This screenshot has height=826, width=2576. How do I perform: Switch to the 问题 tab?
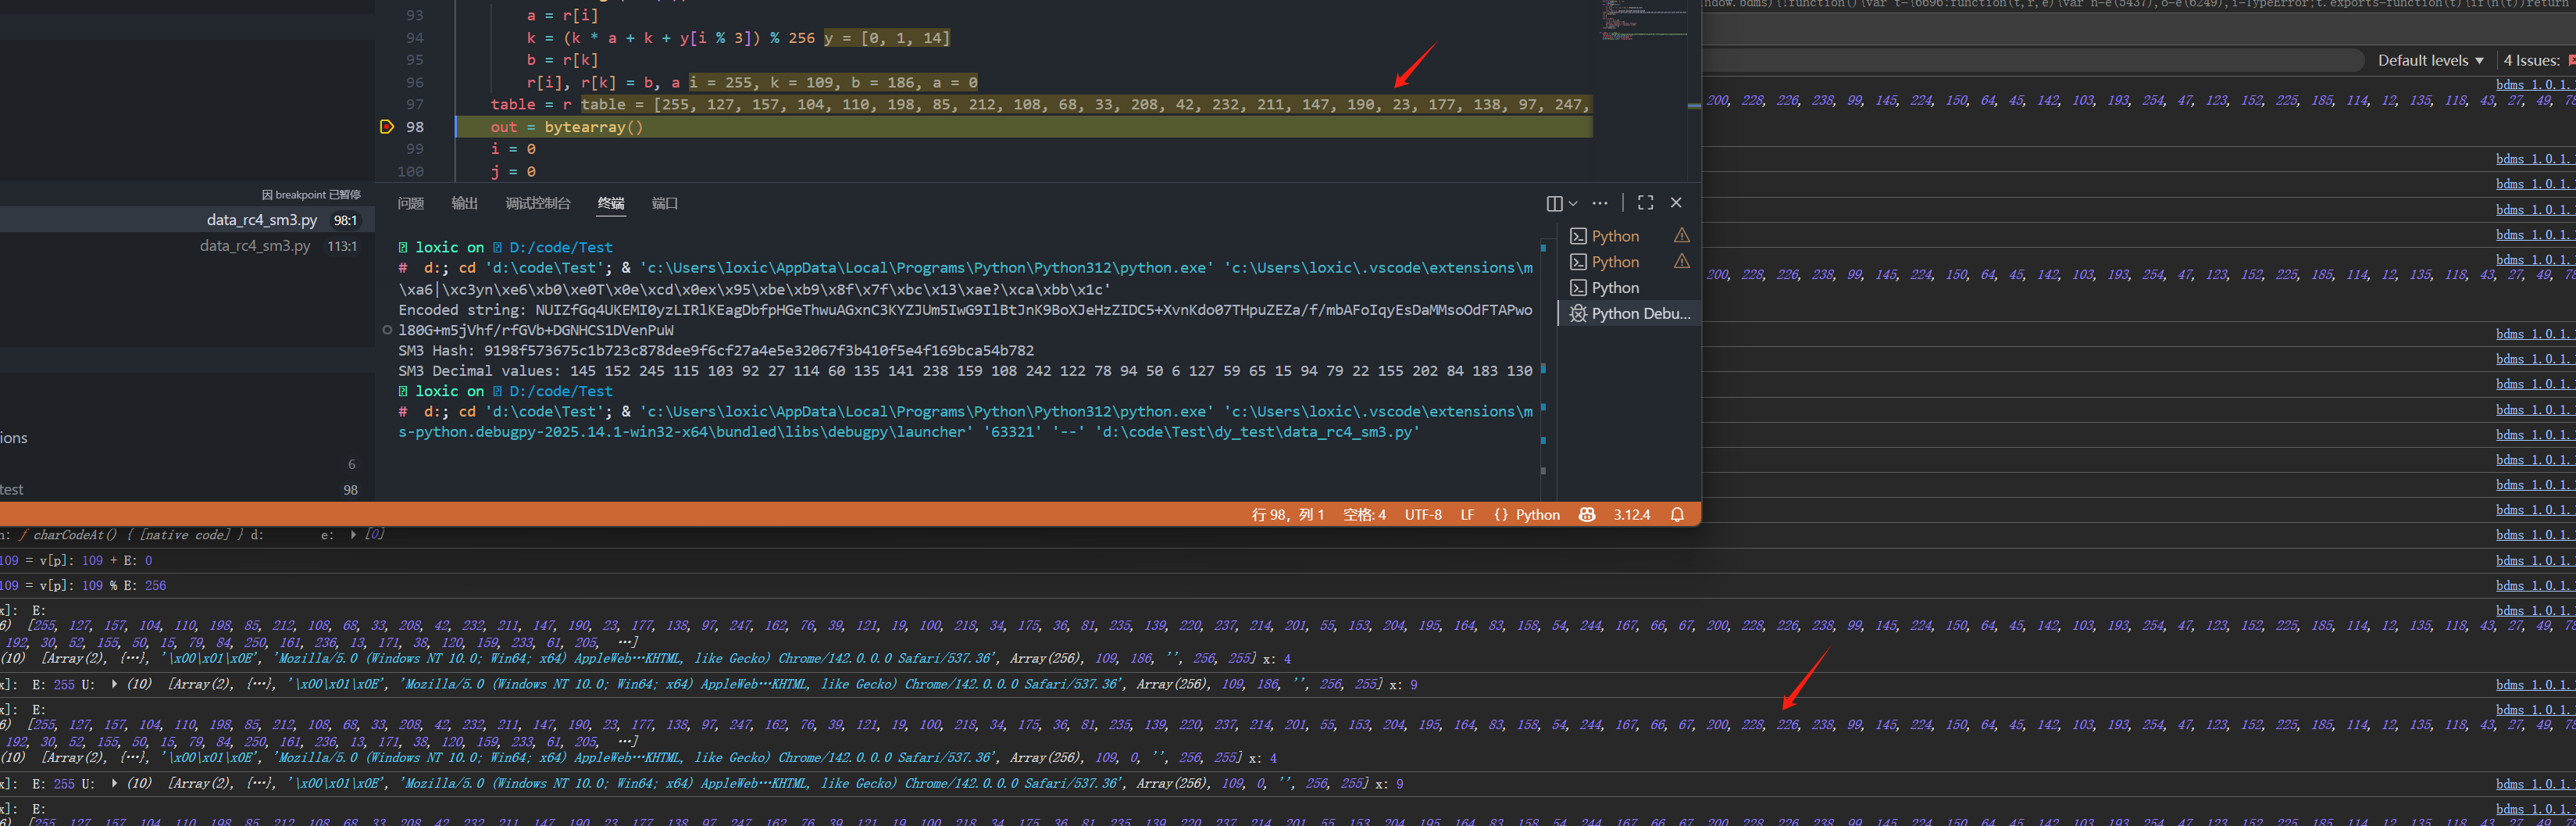(410, 204)
